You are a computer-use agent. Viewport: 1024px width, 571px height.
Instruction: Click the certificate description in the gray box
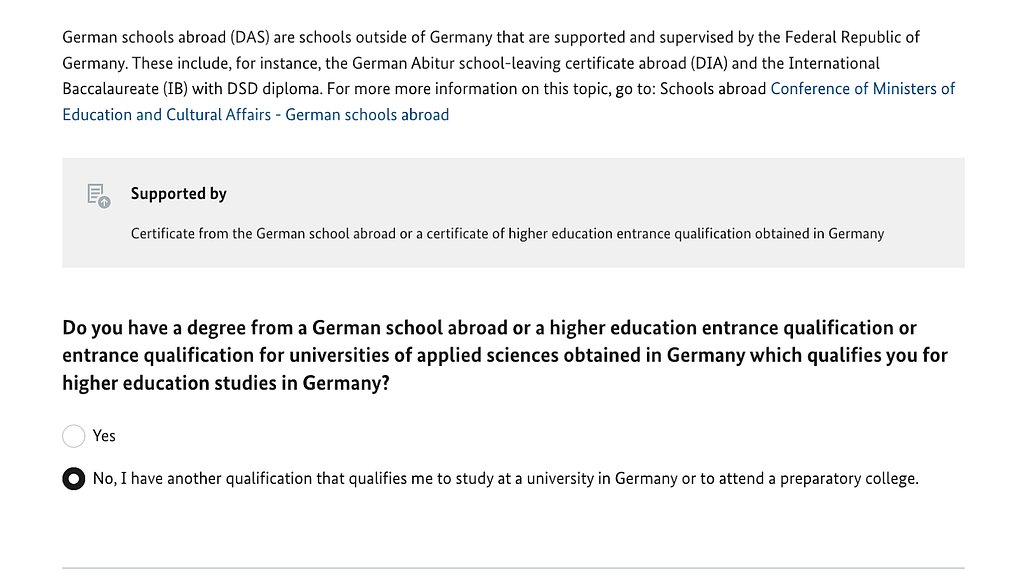(507, 234)
